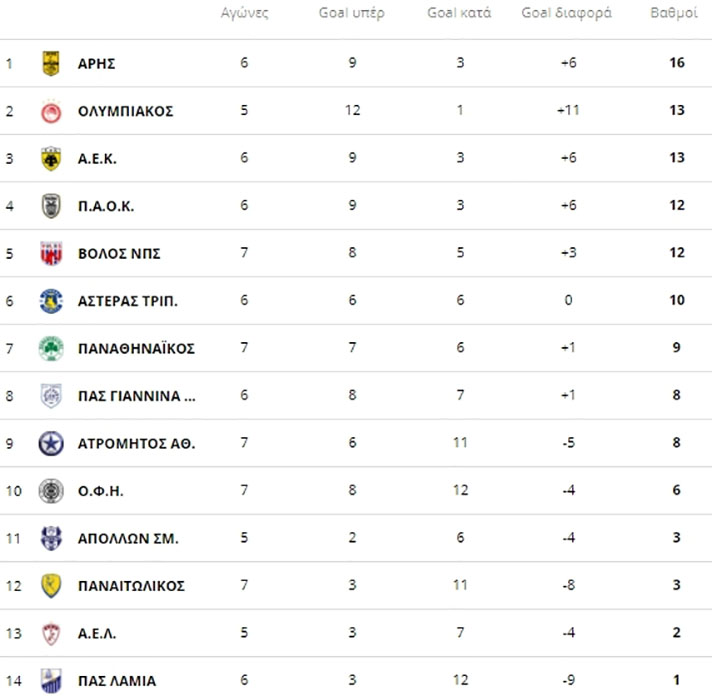
Task: Click the Goal κατά column header
Action: [x=459, y=13]
